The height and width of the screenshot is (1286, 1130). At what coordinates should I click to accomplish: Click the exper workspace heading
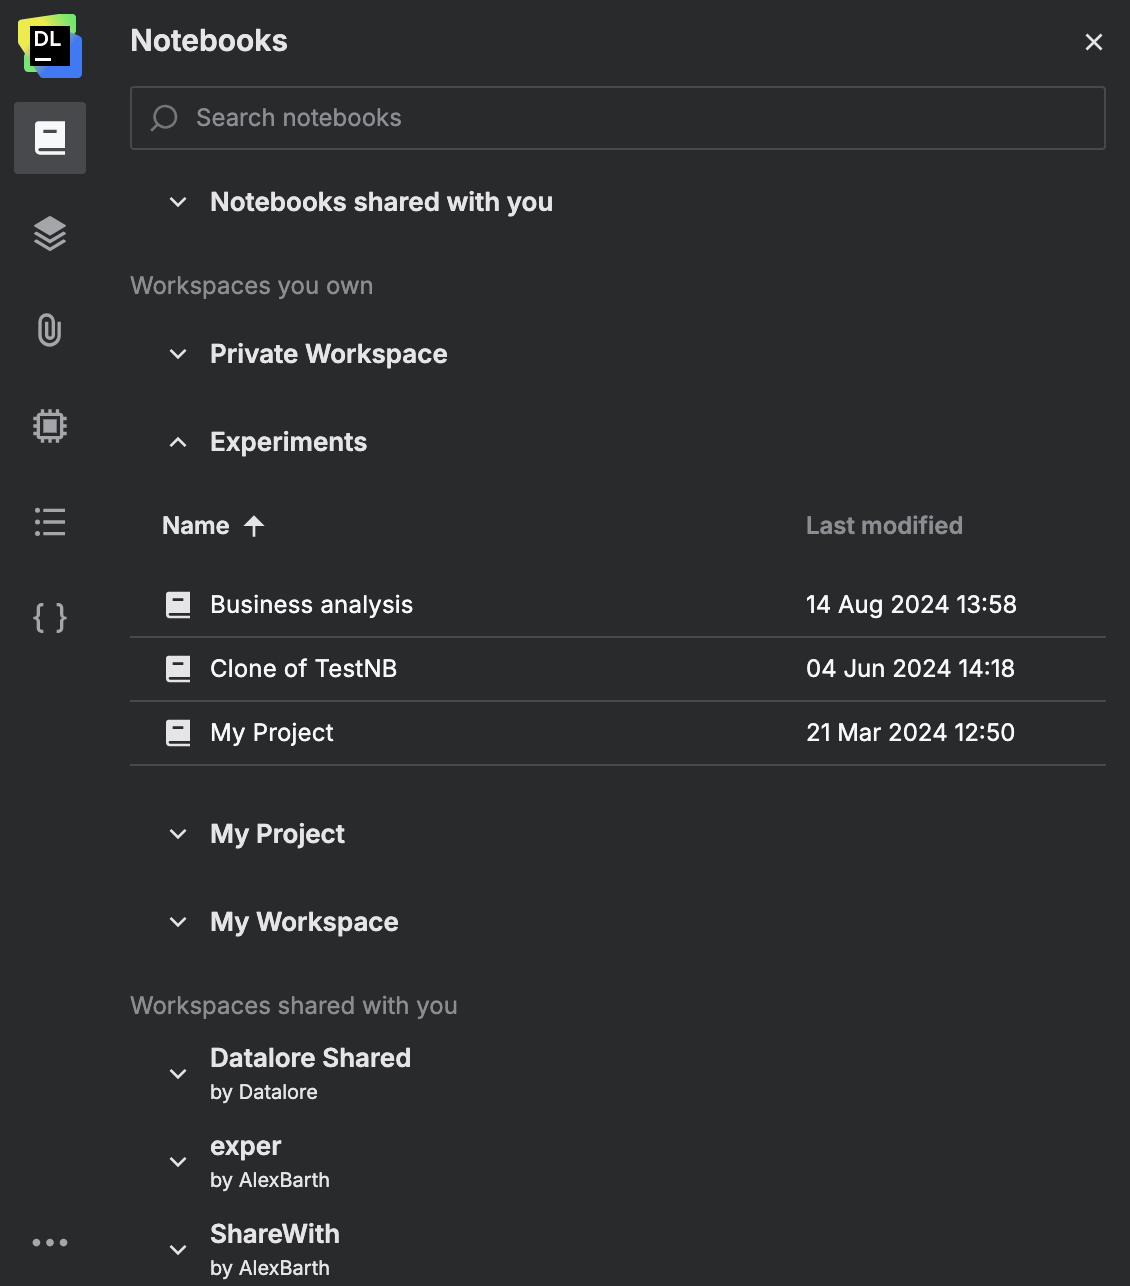point(245,1147)
